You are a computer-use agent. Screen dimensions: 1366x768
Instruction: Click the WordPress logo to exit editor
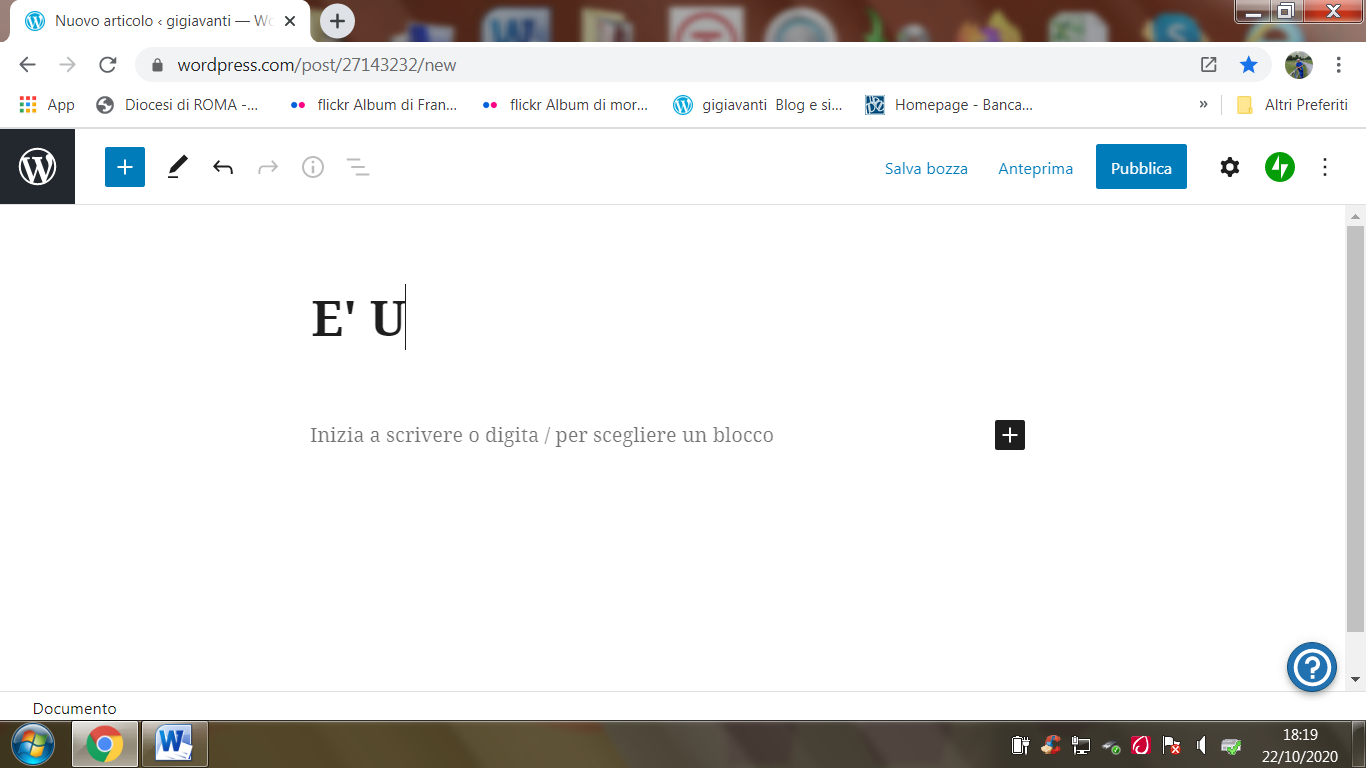tap(37, 167)
